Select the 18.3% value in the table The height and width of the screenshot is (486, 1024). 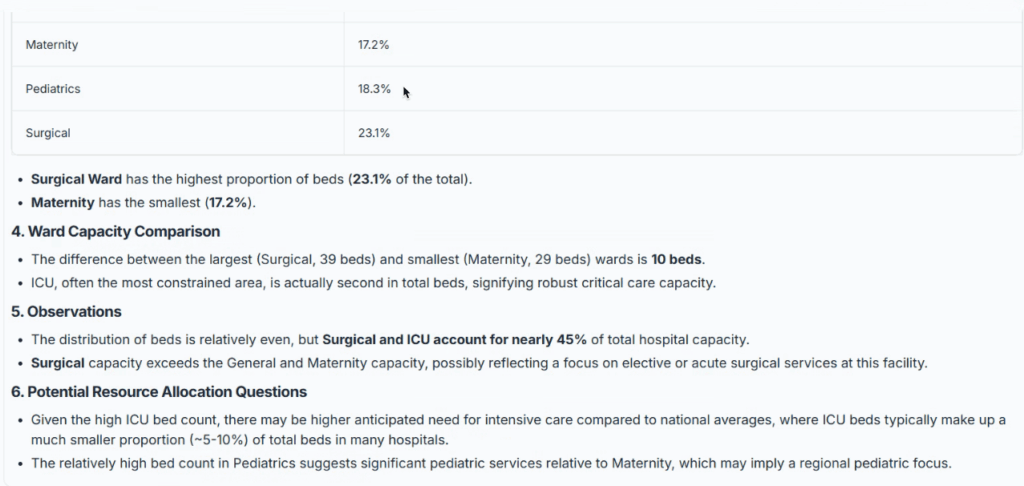373,89
